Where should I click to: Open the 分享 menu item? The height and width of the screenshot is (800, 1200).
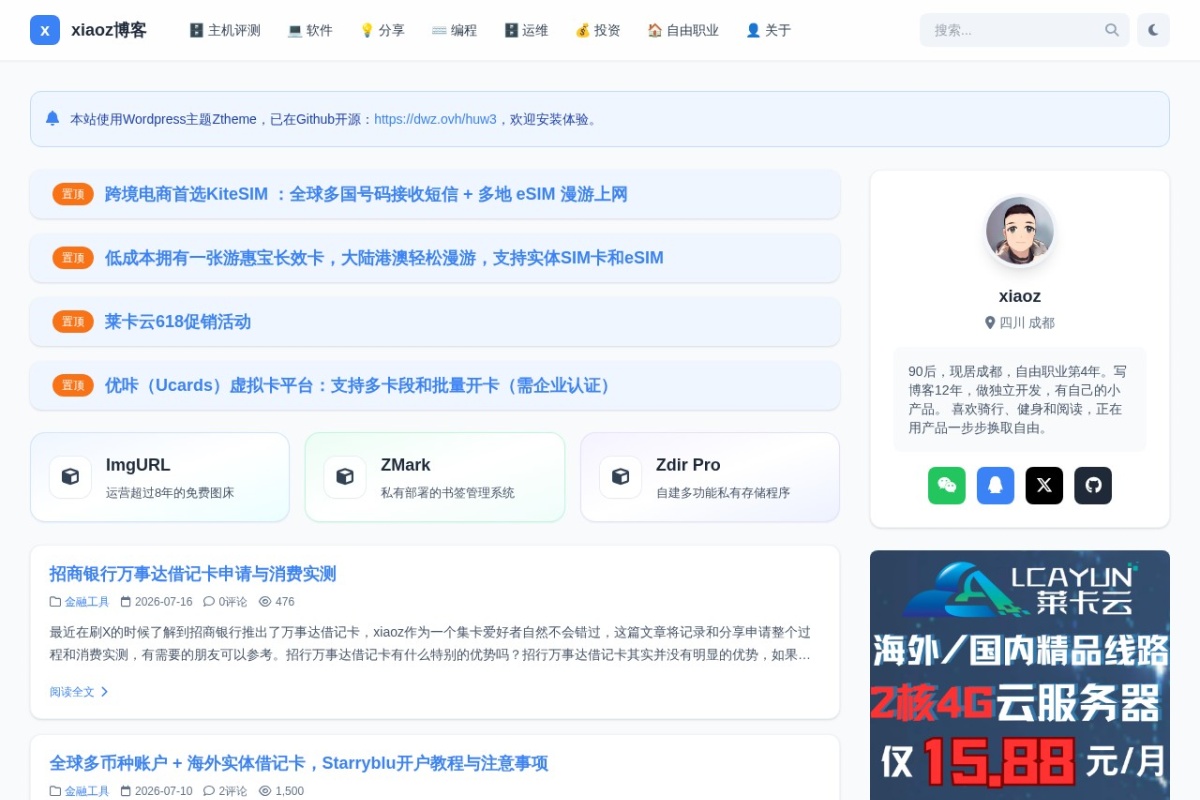[382, 30]
